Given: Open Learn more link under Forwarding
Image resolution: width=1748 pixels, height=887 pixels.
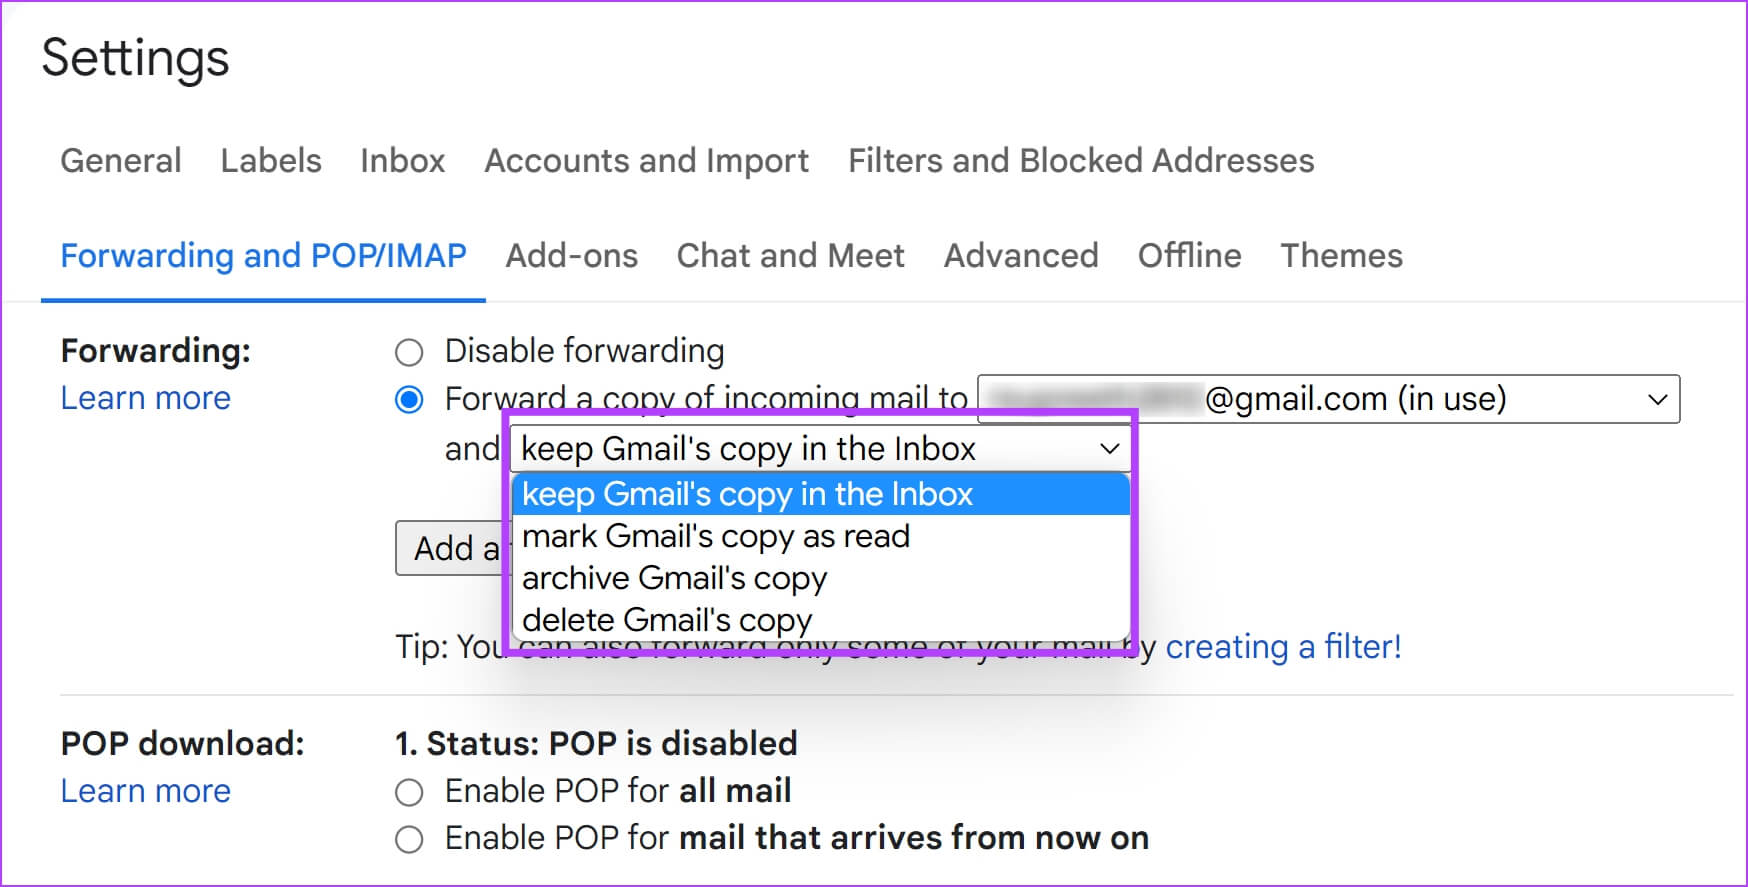Looking at the screenshot, I should (x=146, y=398).
